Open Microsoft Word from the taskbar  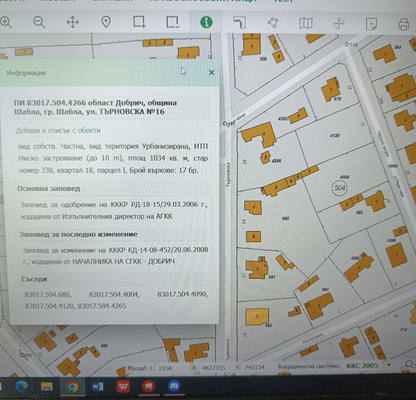coord(97,386)
